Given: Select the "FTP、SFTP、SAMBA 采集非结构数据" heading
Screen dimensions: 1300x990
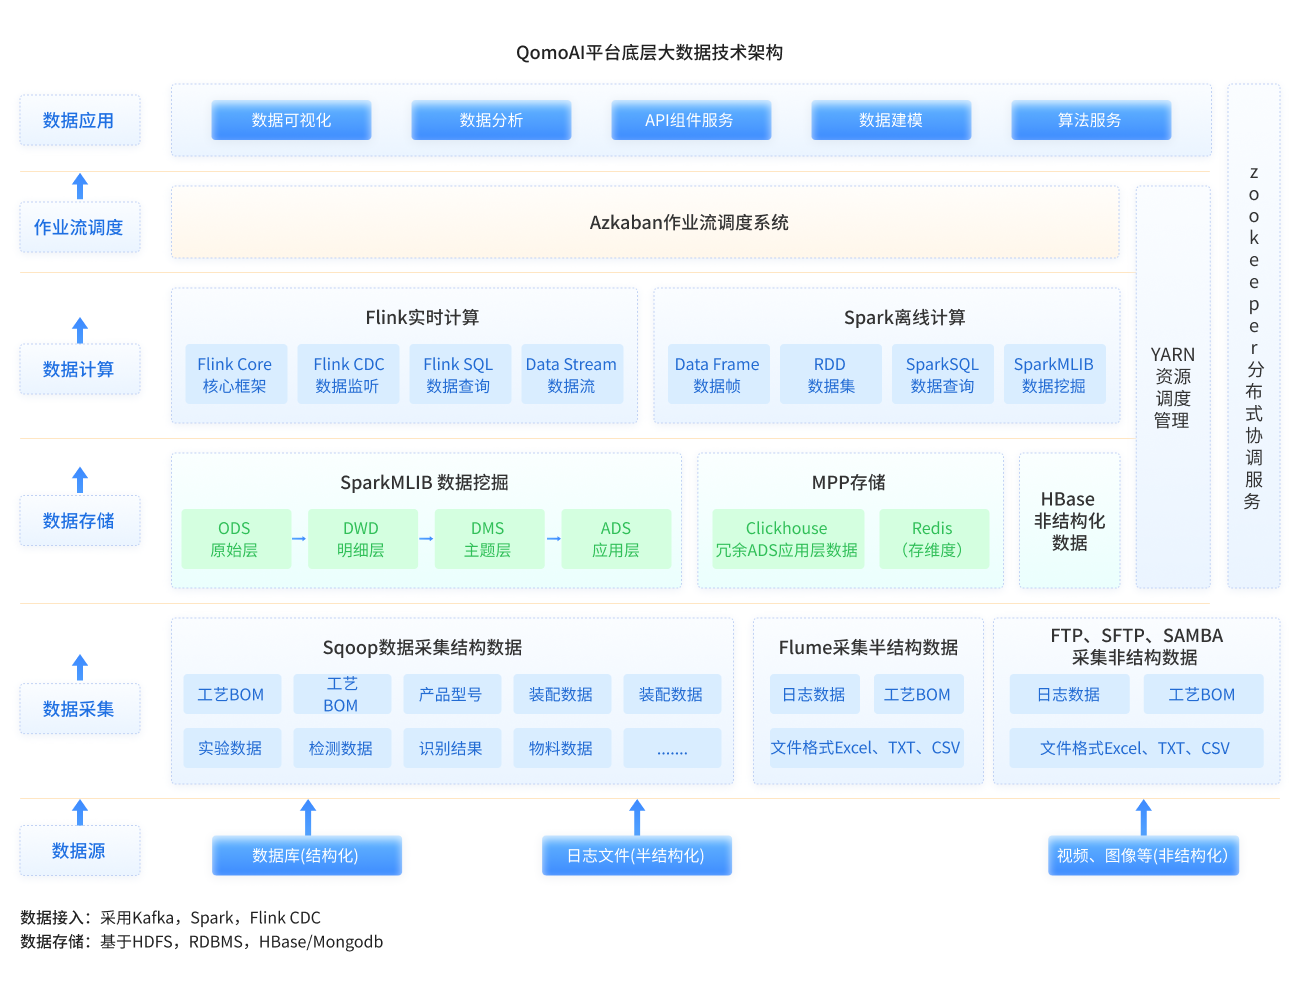Looking at the screenshot, I should point(1136,646).
